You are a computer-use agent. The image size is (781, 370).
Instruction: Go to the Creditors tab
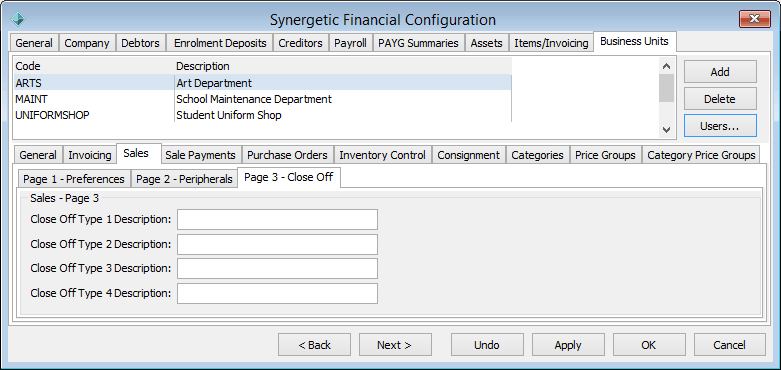pyautogui.click(x=300, y=43)
